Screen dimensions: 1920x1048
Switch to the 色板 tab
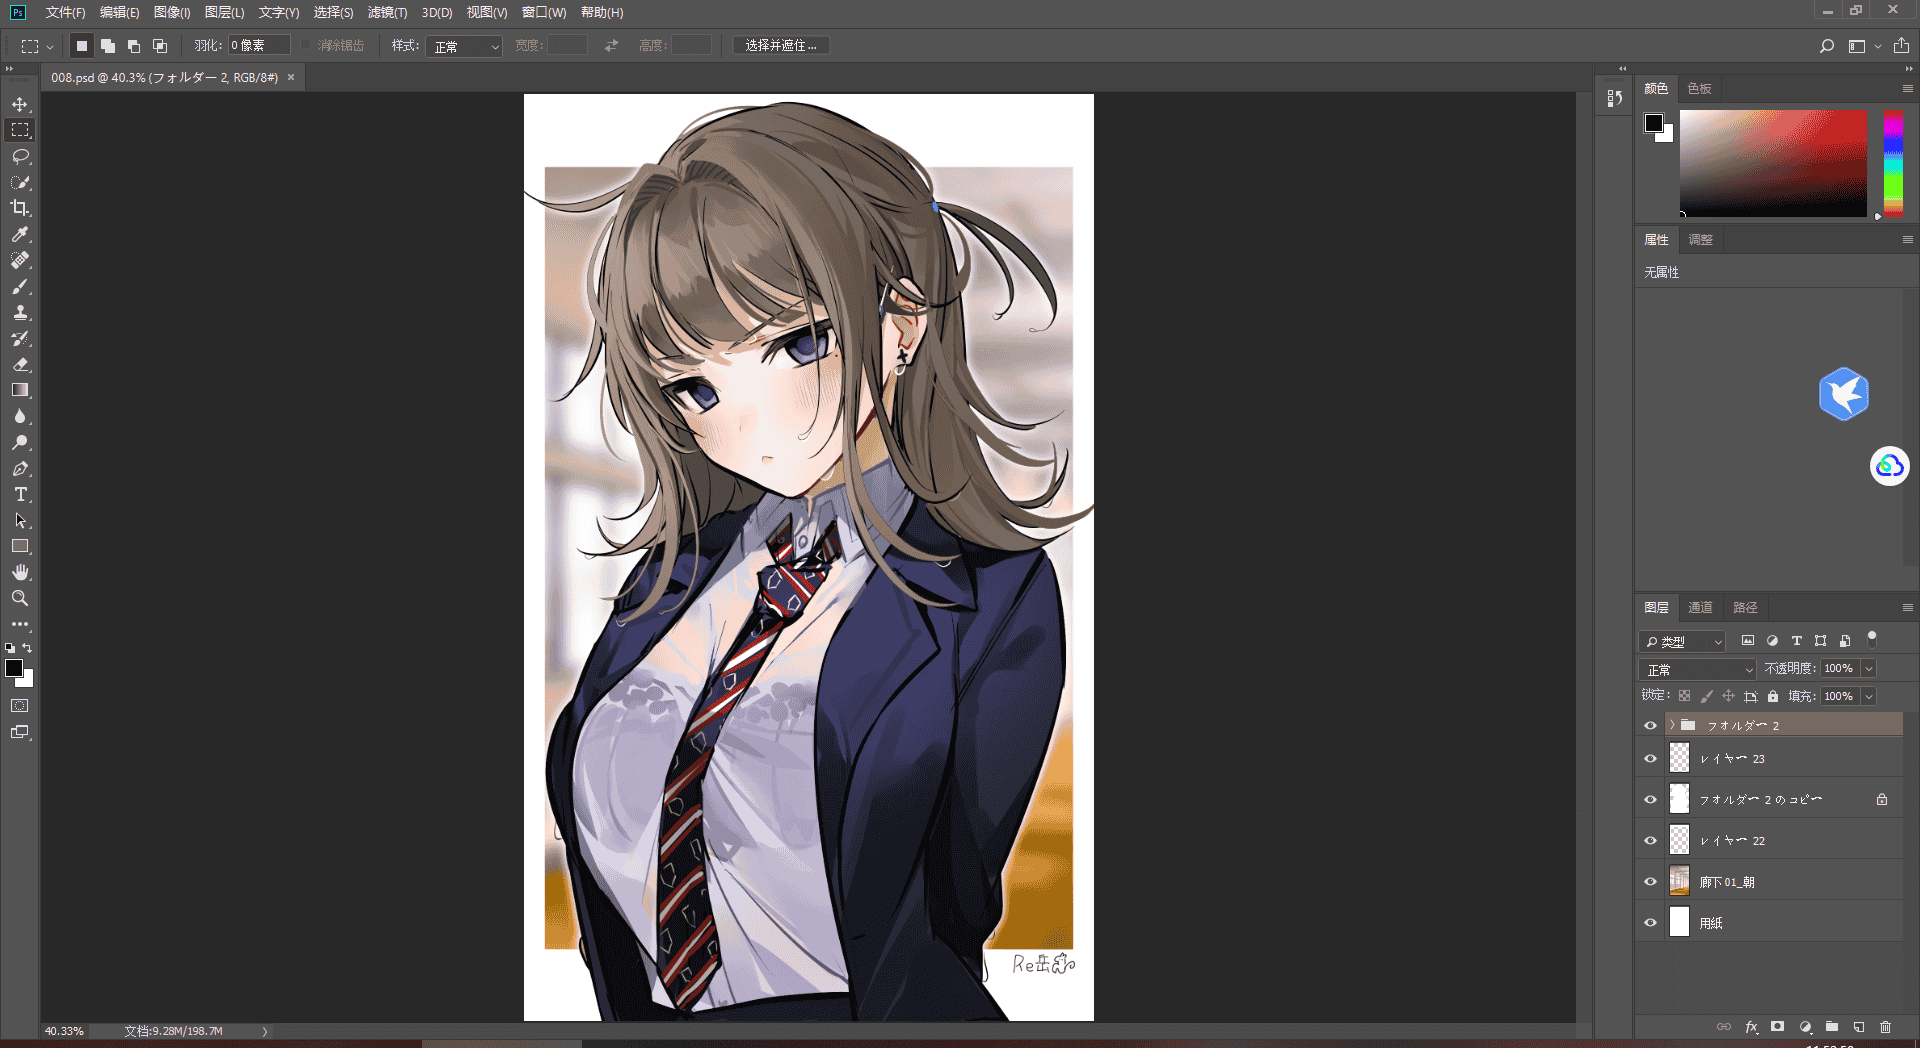coord(1699,88)
